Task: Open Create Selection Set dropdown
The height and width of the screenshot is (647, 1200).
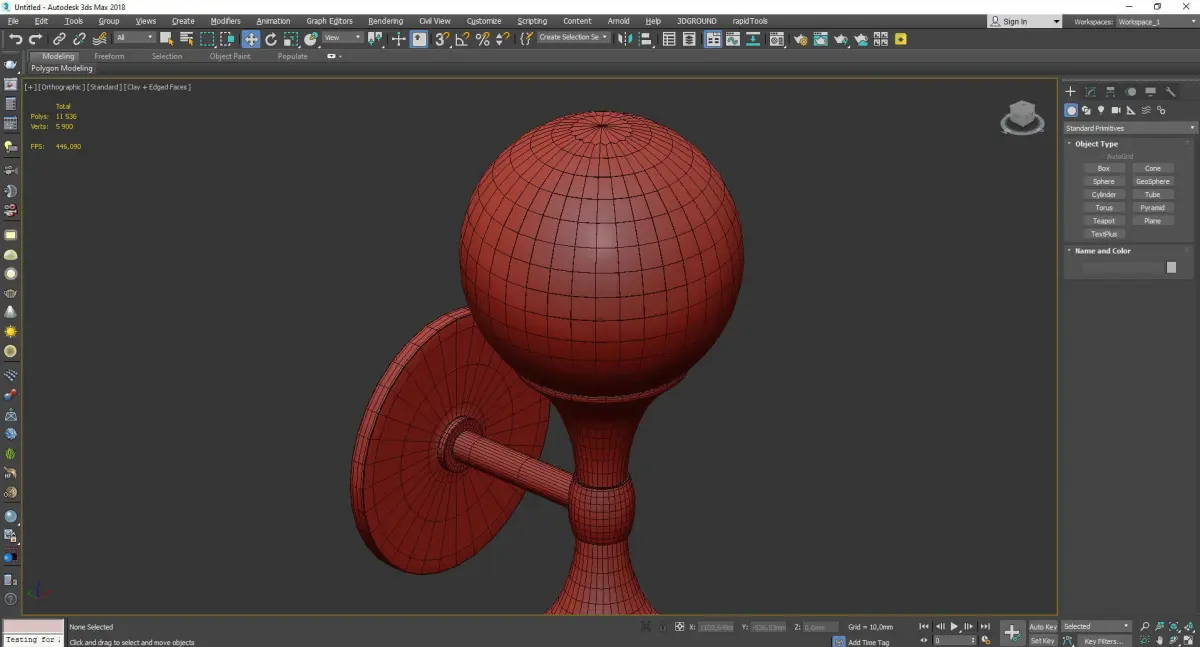Action: 573,38
